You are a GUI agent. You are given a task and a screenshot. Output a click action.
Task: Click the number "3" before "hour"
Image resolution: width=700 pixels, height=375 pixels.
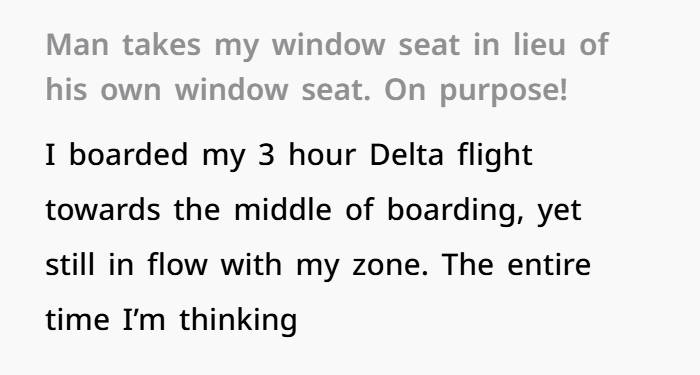(x=266, y=155)
